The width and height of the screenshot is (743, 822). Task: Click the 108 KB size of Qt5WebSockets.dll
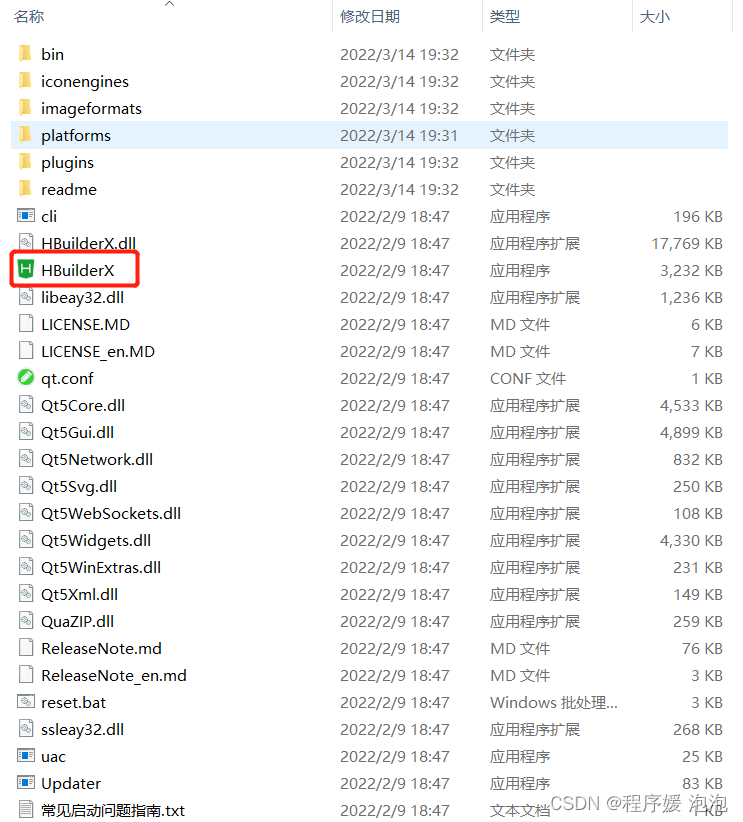[x=698, y=513]
